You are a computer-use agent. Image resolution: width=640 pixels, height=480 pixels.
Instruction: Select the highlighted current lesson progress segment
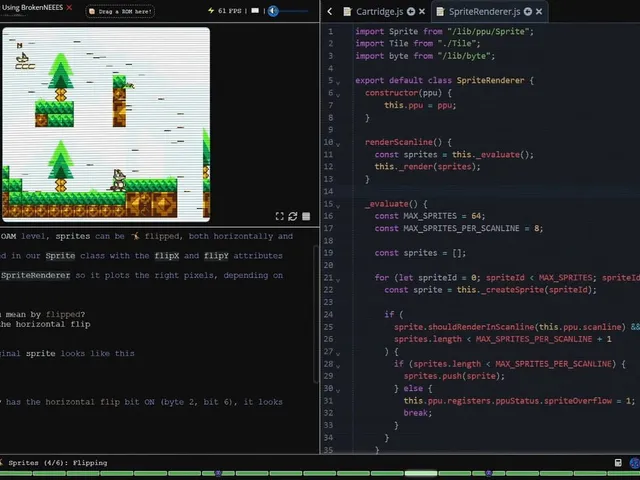420,473
